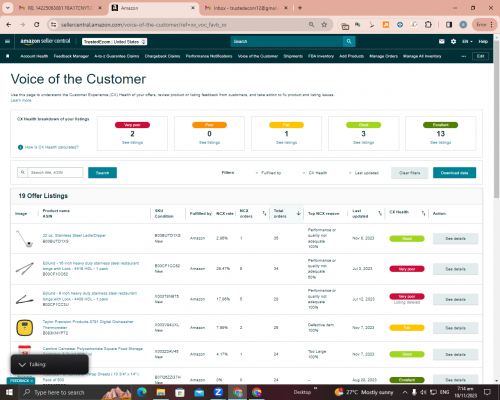Open browser extensions puzzle icon

428,25
